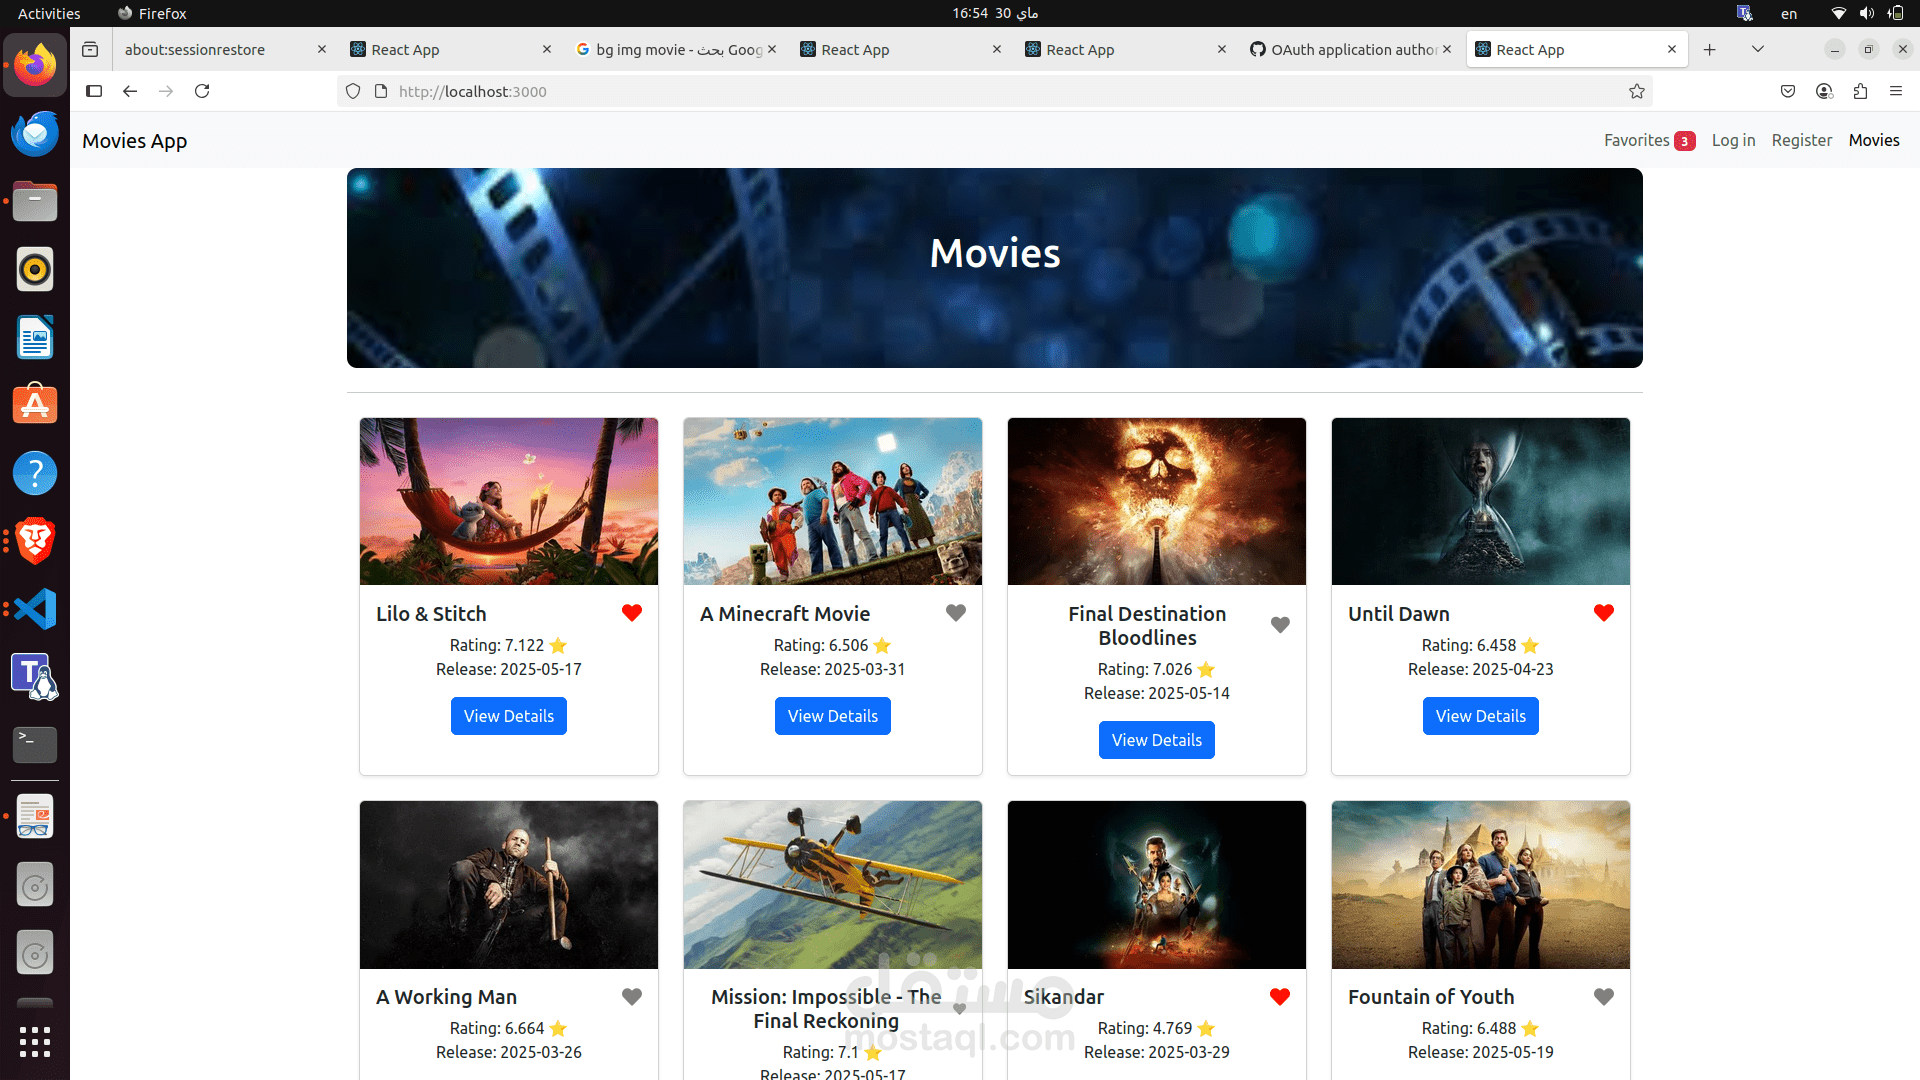Screen dimensions: 1920x1080
Task: Favorite Final Destination Bloodlines using its heart
Action: pyautogui.click(x=1280, y=625)
